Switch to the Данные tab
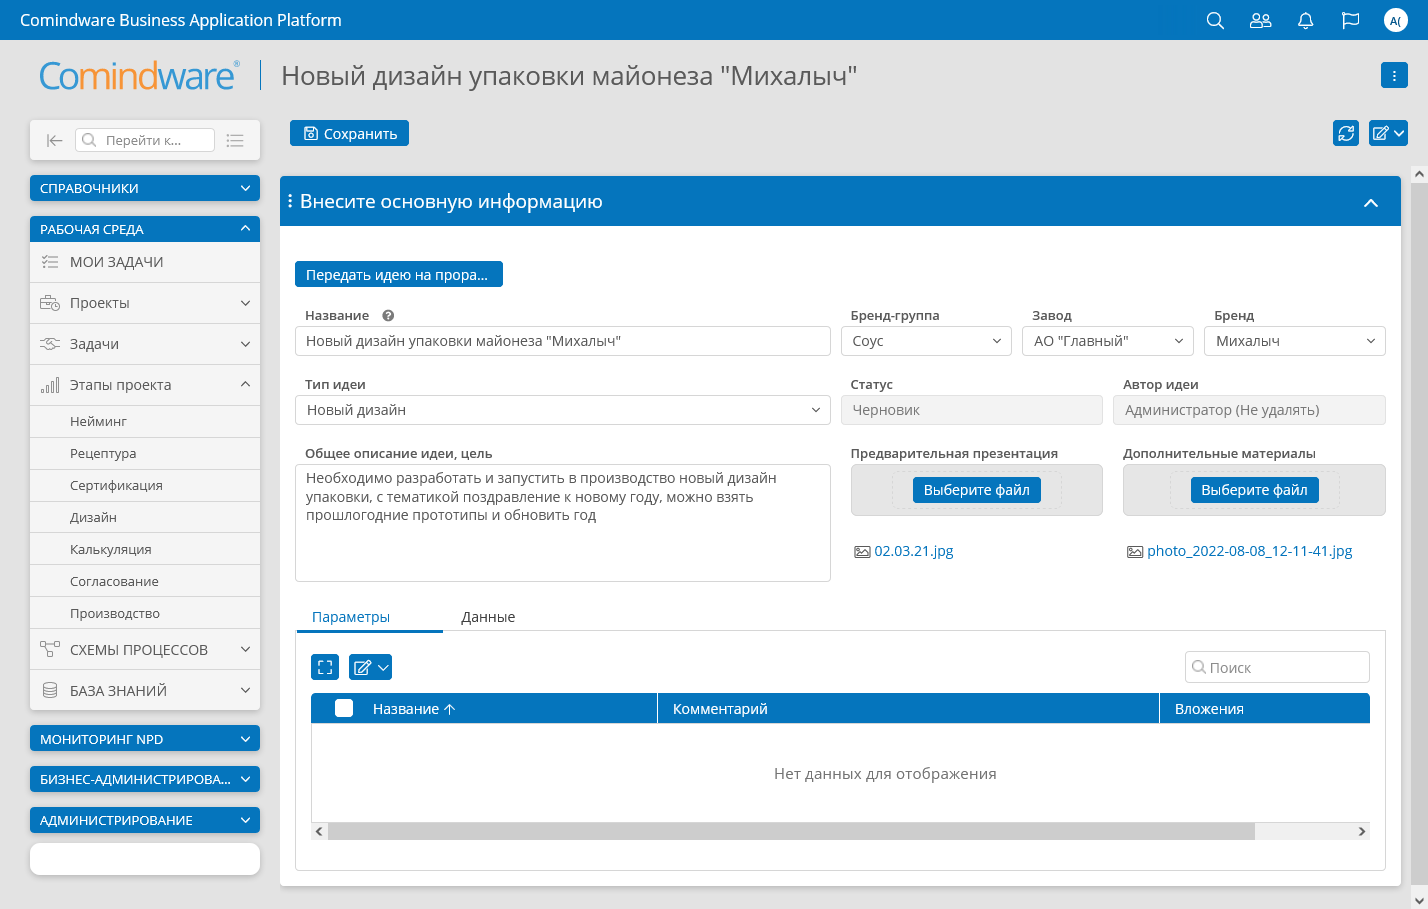 tap(488, 617)
